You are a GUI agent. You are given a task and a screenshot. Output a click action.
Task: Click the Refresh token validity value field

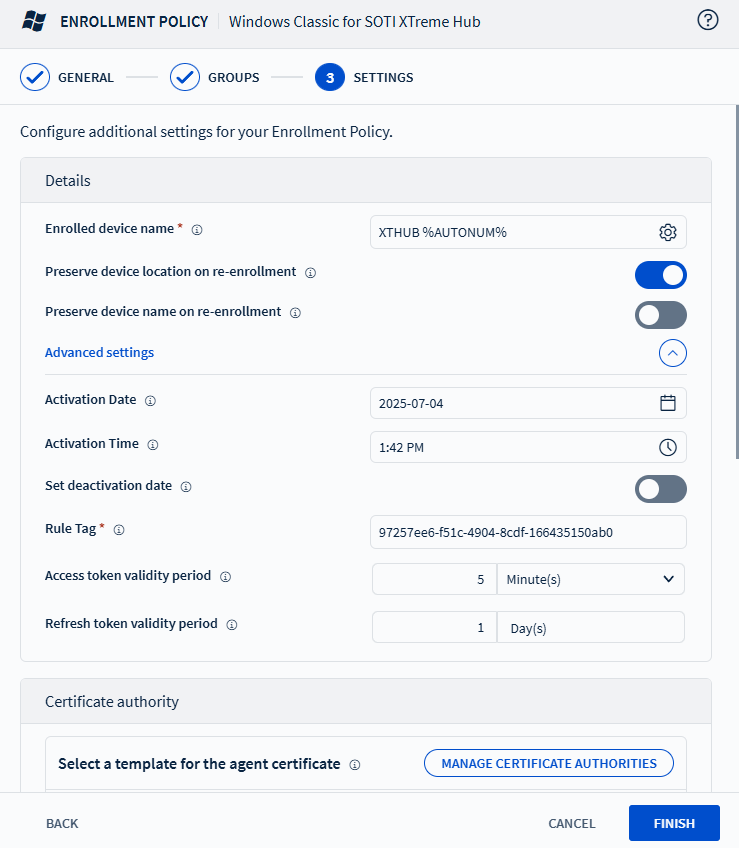pos(433,627)
